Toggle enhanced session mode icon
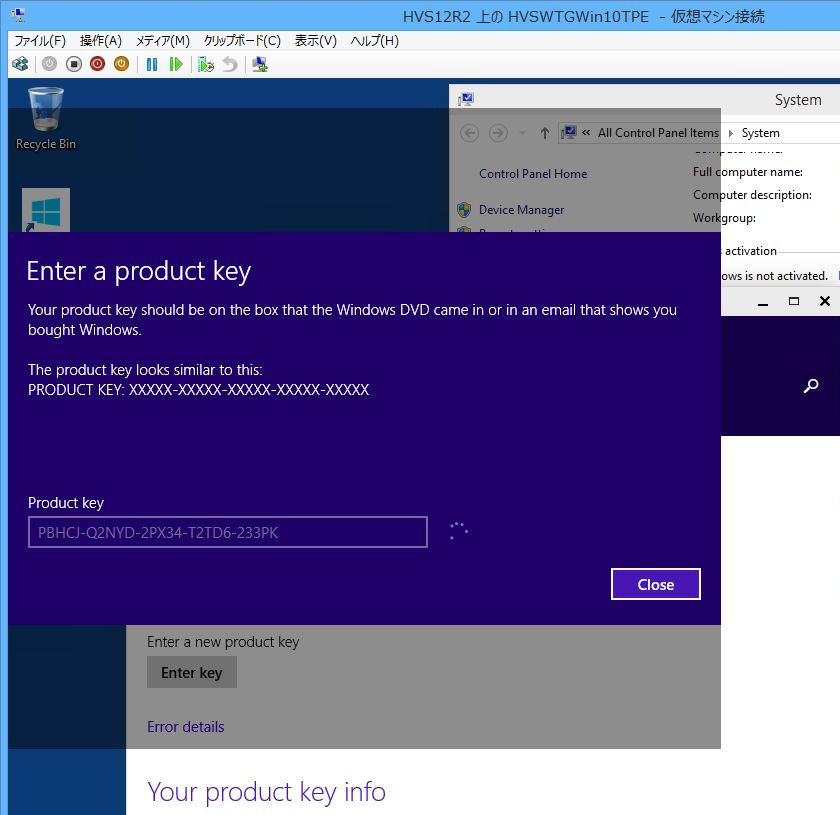 260,64
